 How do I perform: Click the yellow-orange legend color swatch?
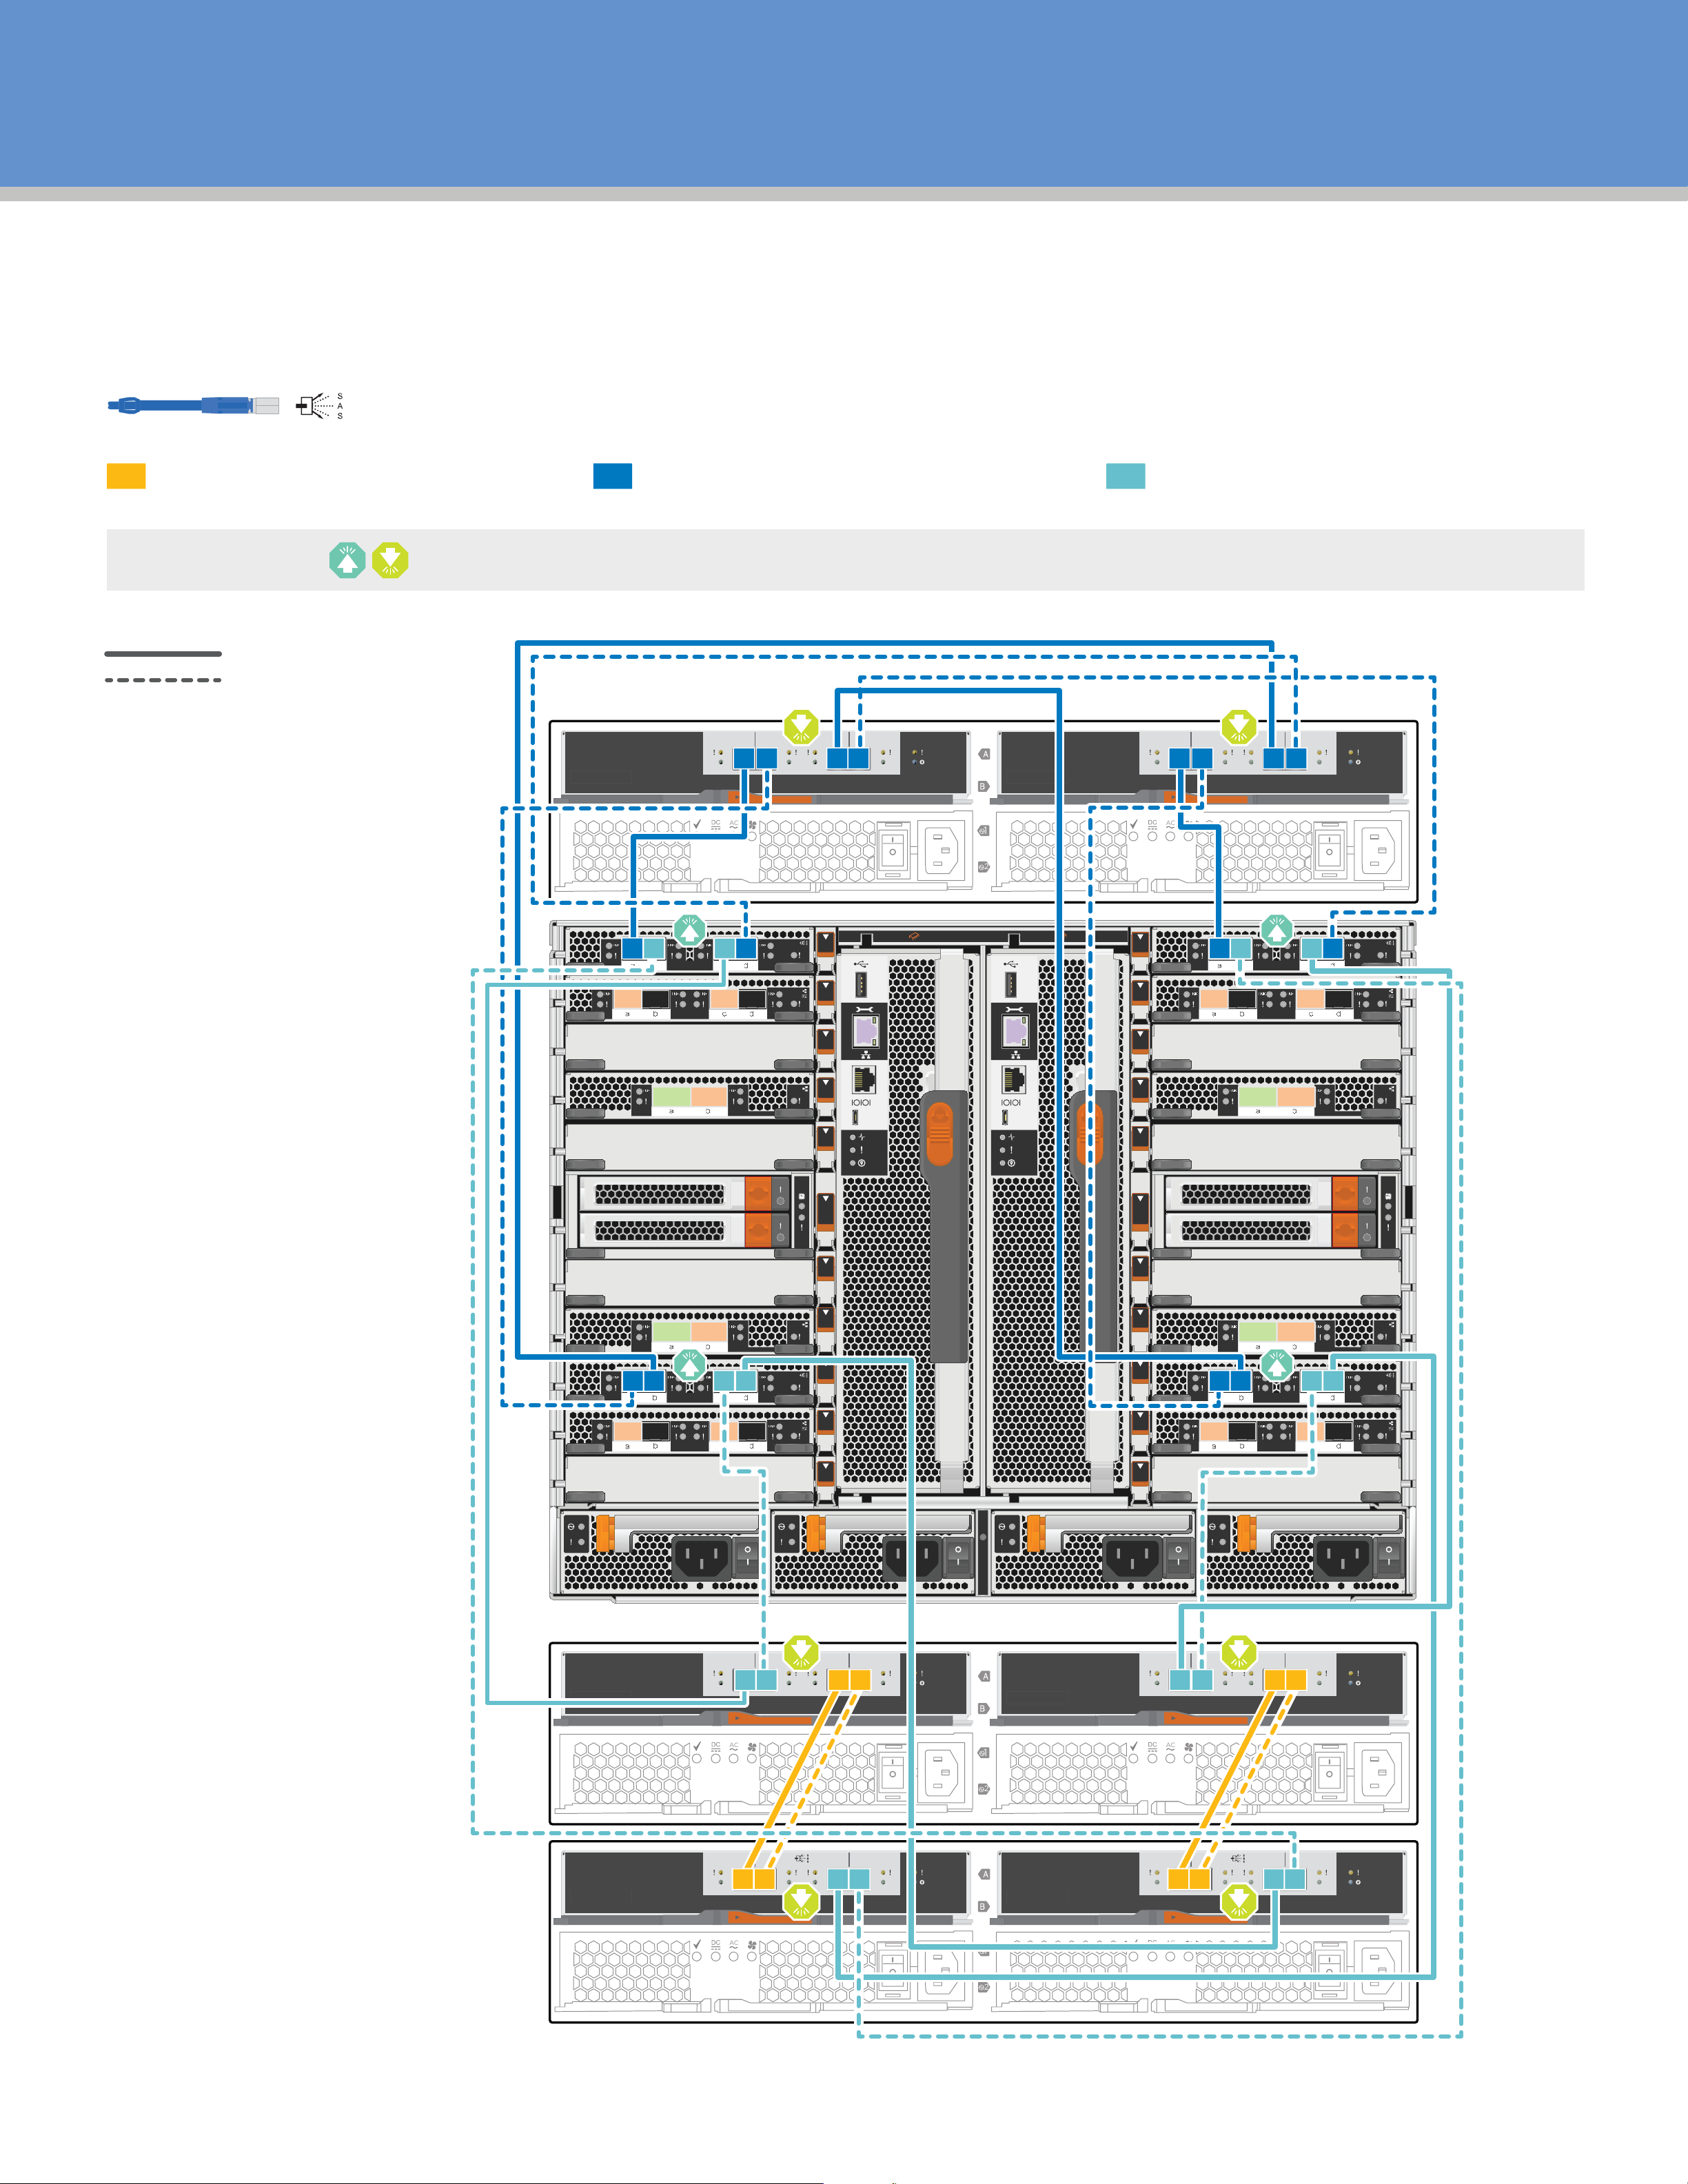tap(126, 476)
